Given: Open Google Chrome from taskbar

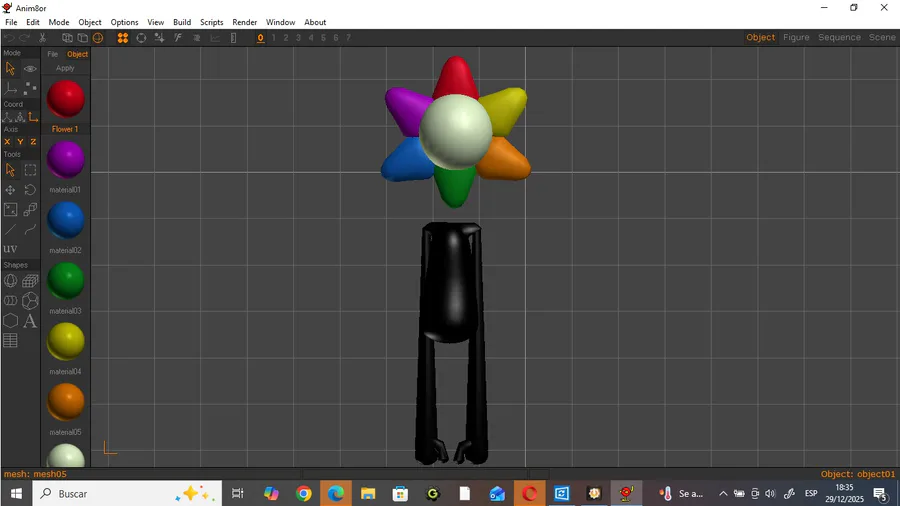Looking at the screenshot, I should click(x=304, y=493).
